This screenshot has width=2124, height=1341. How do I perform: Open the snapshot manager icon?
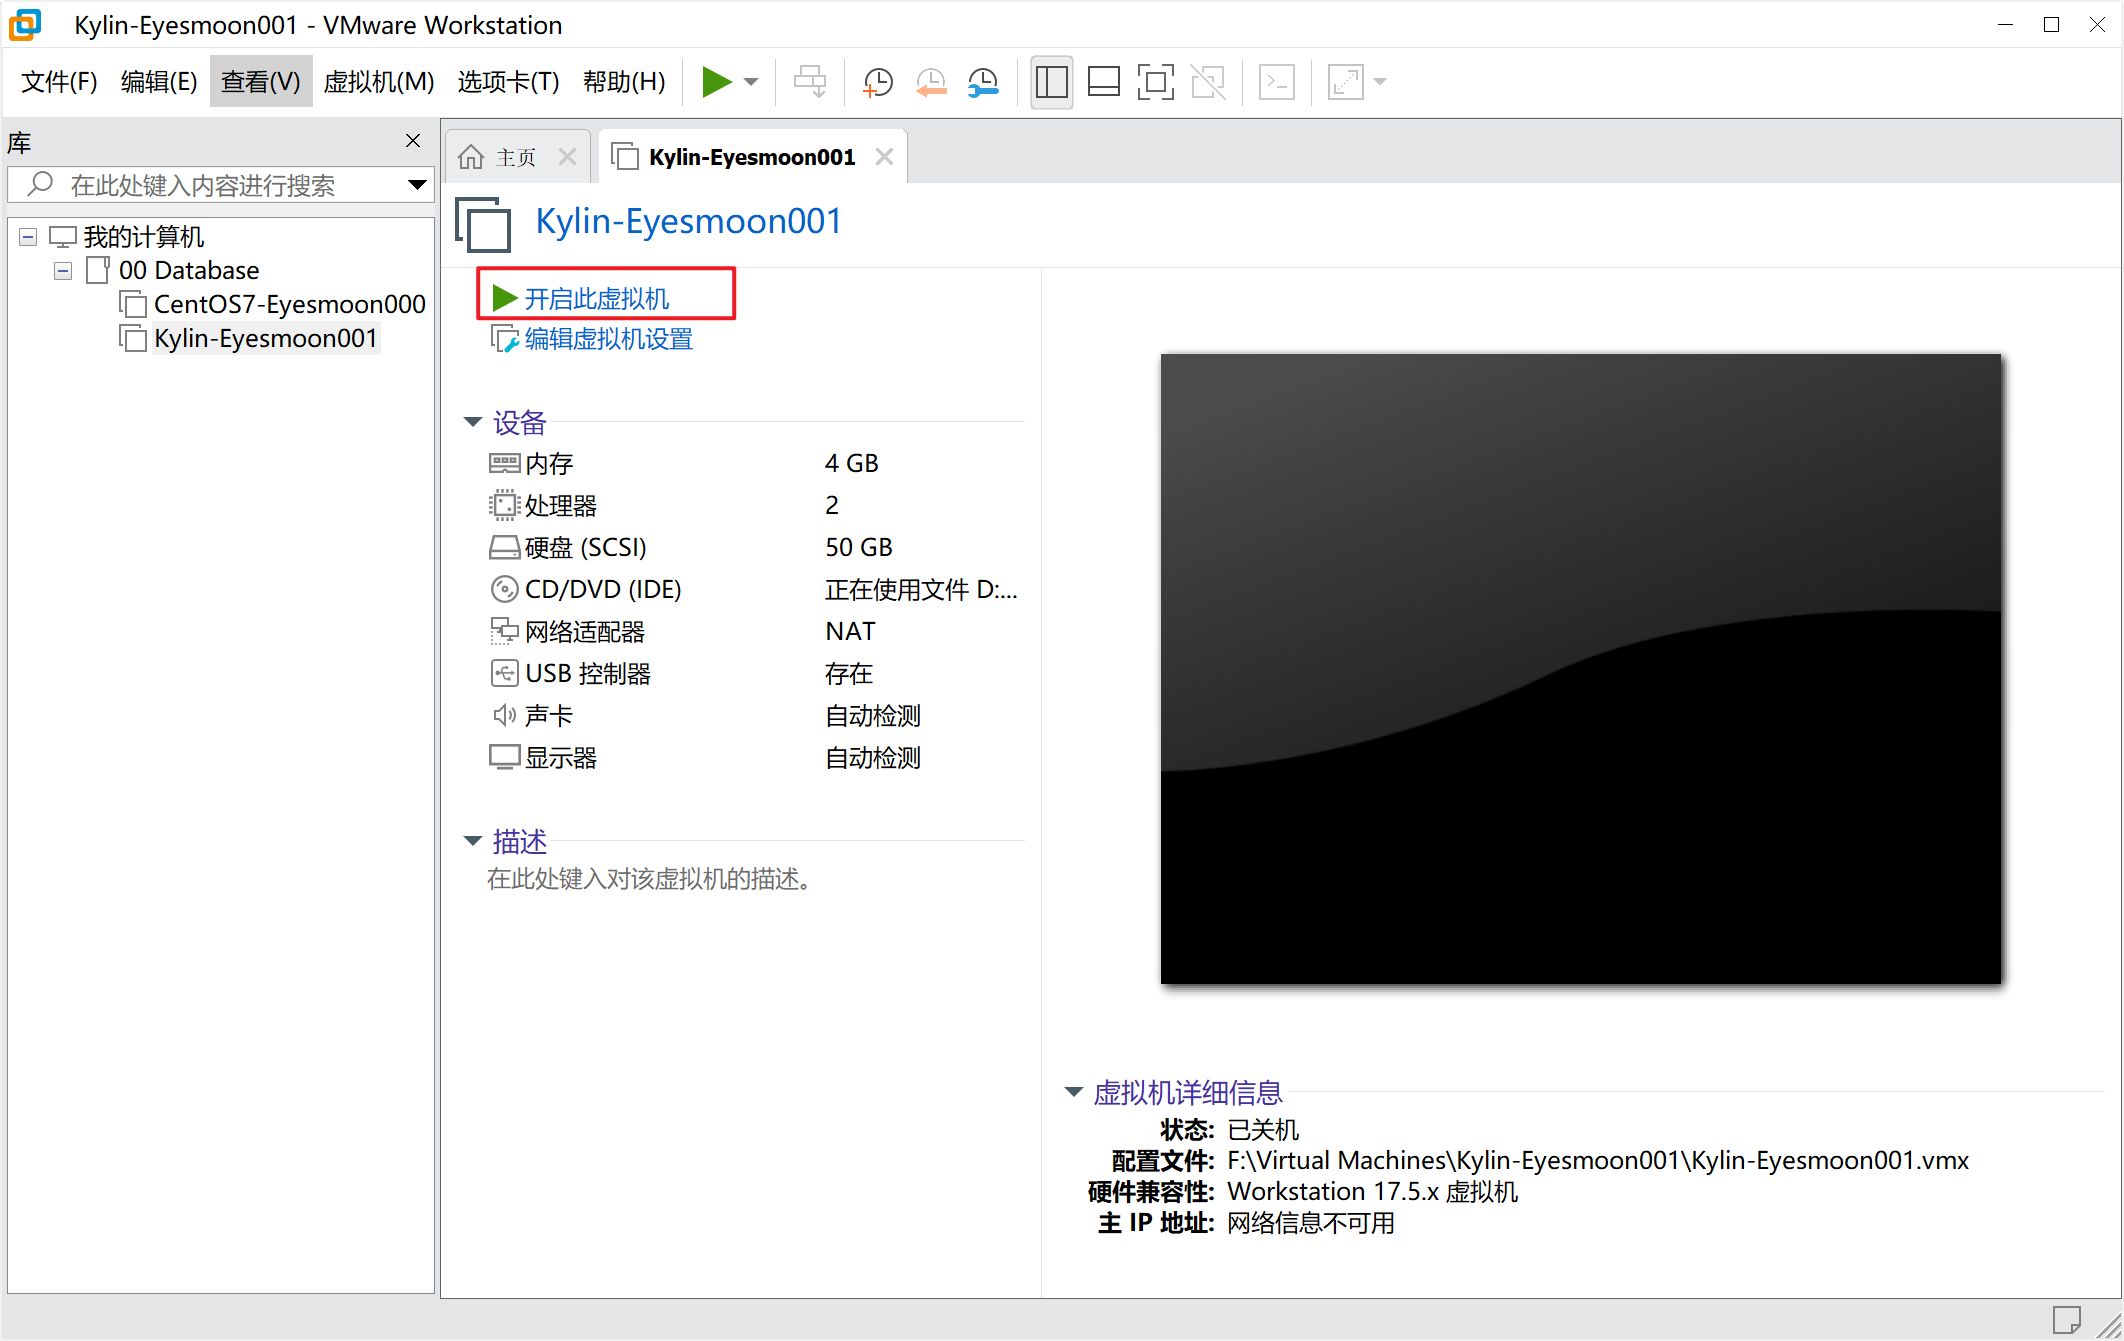pos(984,82)
